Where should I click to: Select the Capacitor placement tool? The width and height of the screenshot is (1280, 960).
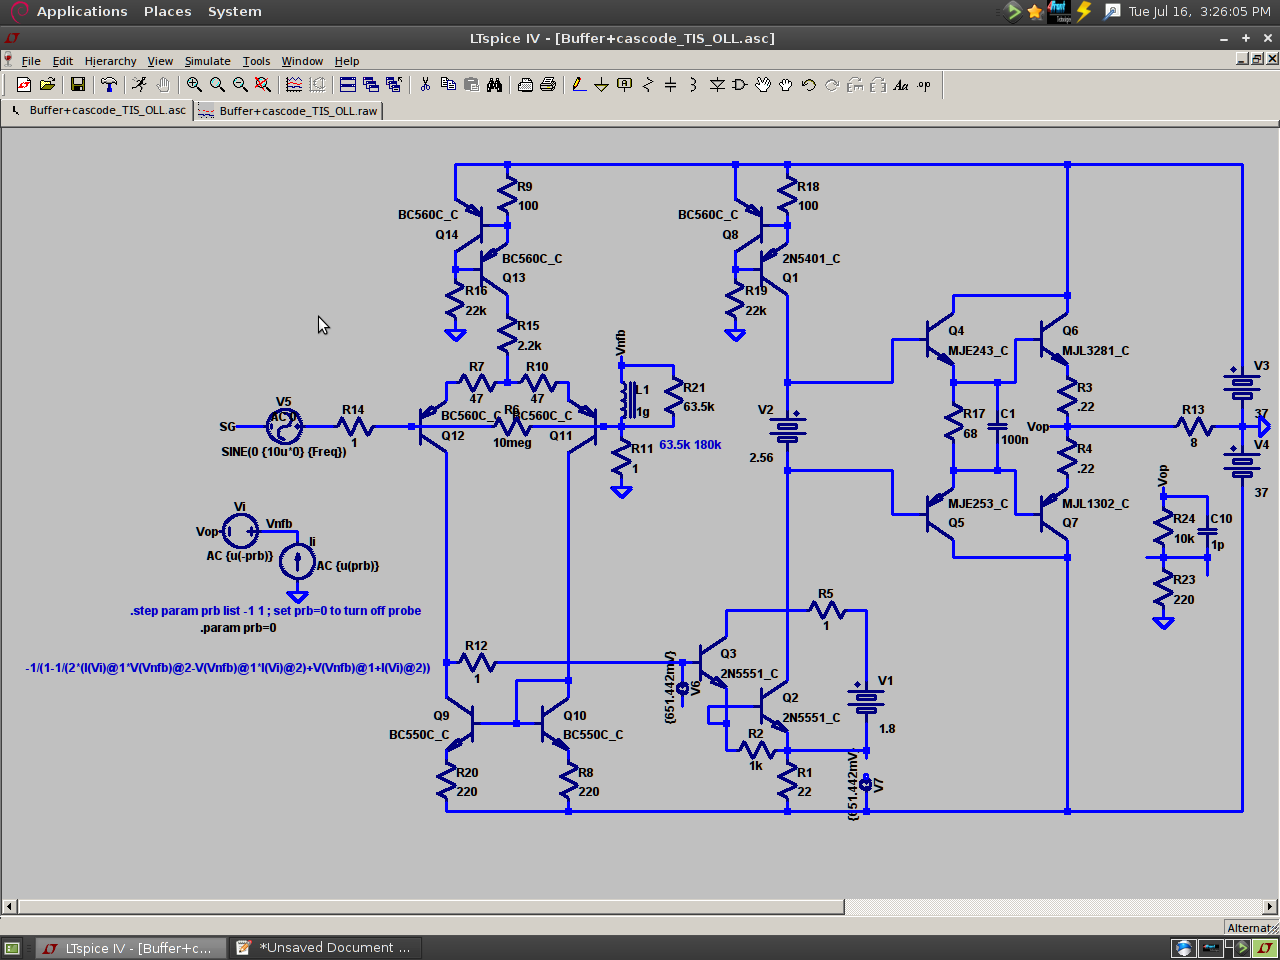point(671,85)
